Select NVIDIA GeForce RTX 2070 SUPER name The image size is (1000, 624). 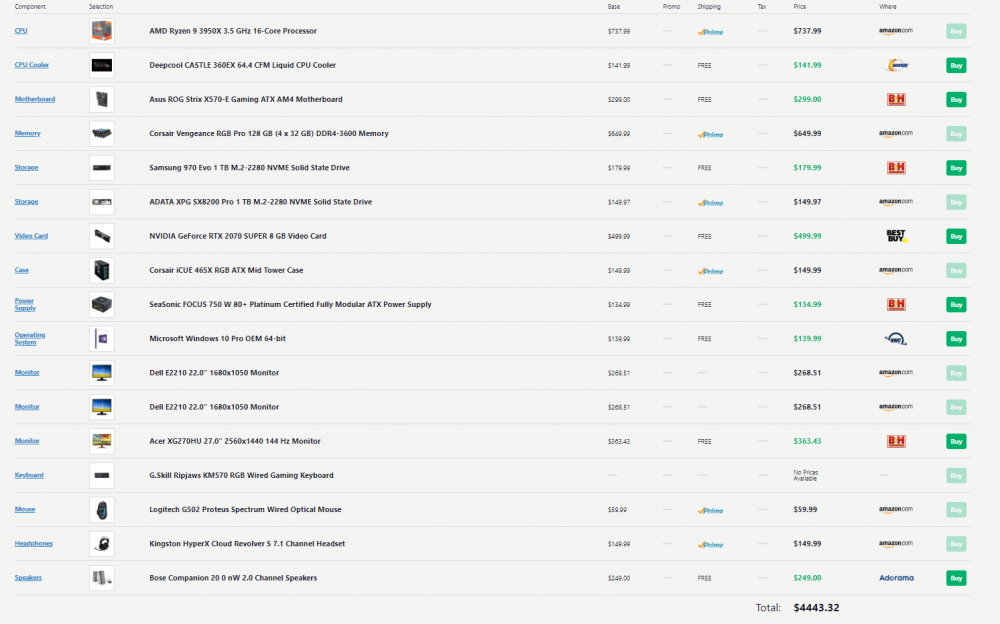click(238, 236)
